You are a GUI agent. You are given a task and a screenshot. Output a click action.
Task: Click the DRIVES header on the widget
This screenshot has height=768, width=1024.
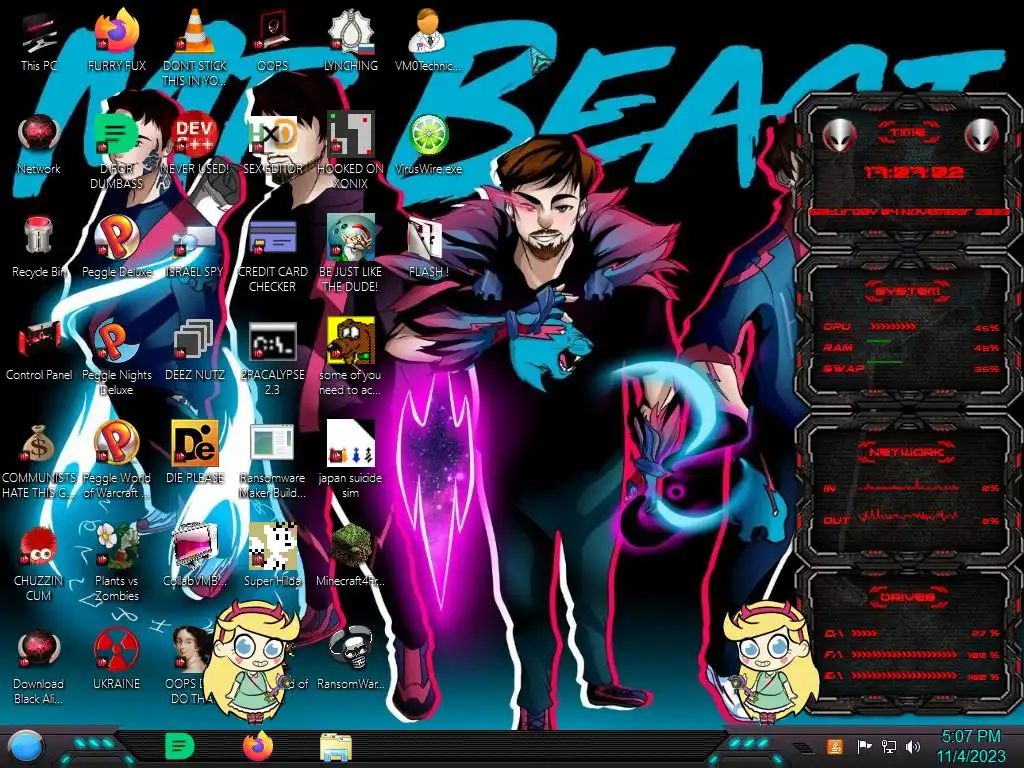907,597
